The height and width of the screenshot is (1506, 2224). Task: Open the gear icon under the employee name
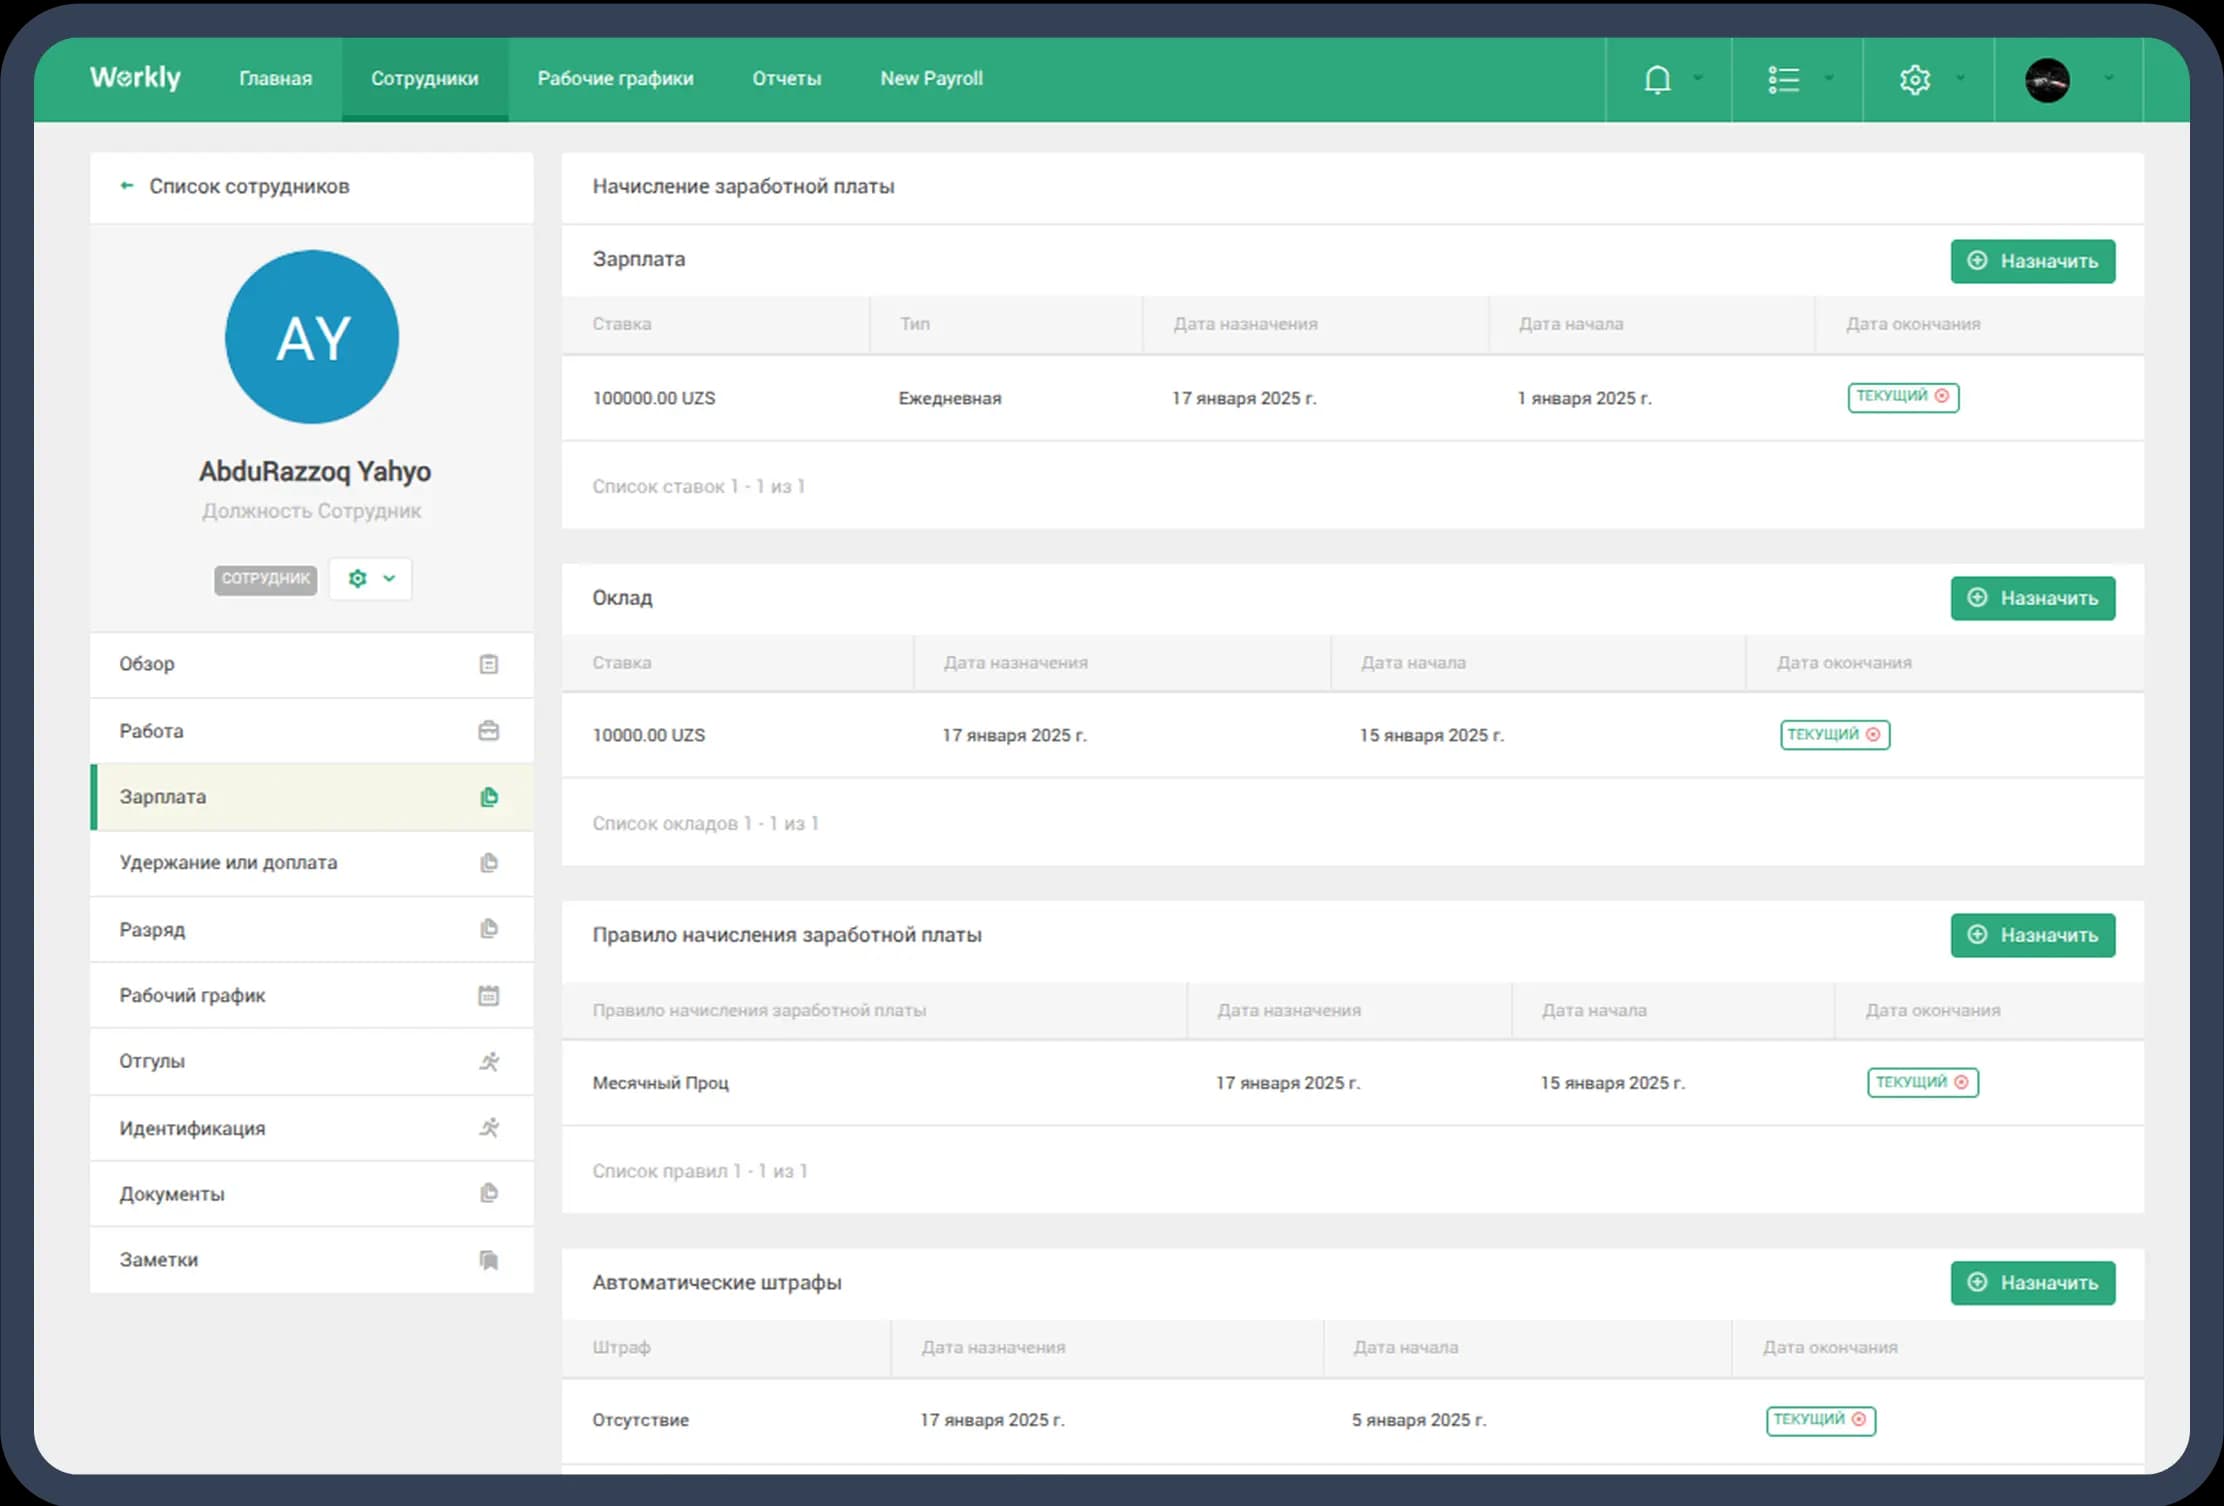357,579
